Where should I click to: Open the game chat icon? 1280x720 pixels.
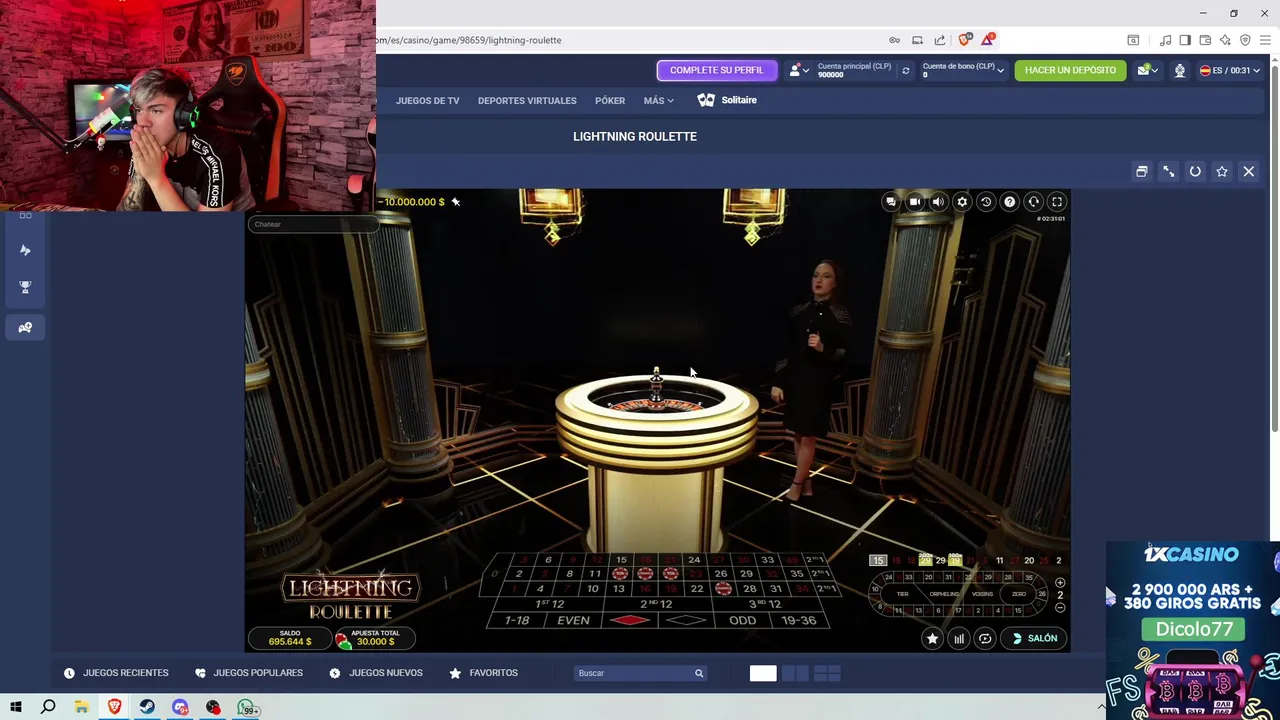[890, 202]
